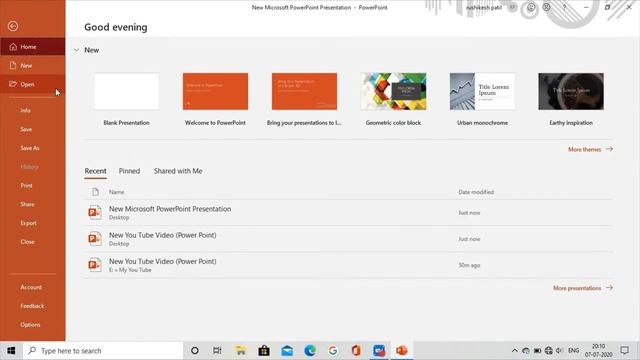
Task: Open Microsoft Store taskbar icon
Action: pyautogui.click(x=264, y=351)
